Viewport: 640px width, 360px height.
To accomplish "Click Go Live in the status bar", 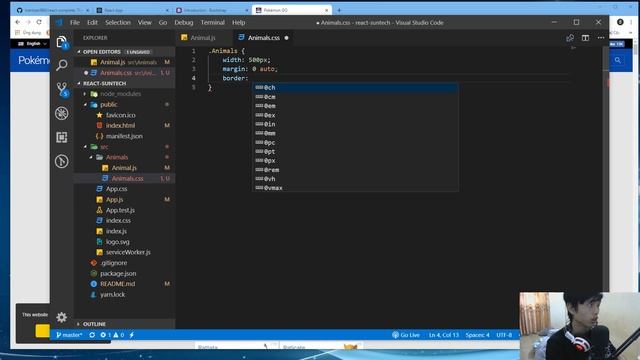I will [406, 335].
